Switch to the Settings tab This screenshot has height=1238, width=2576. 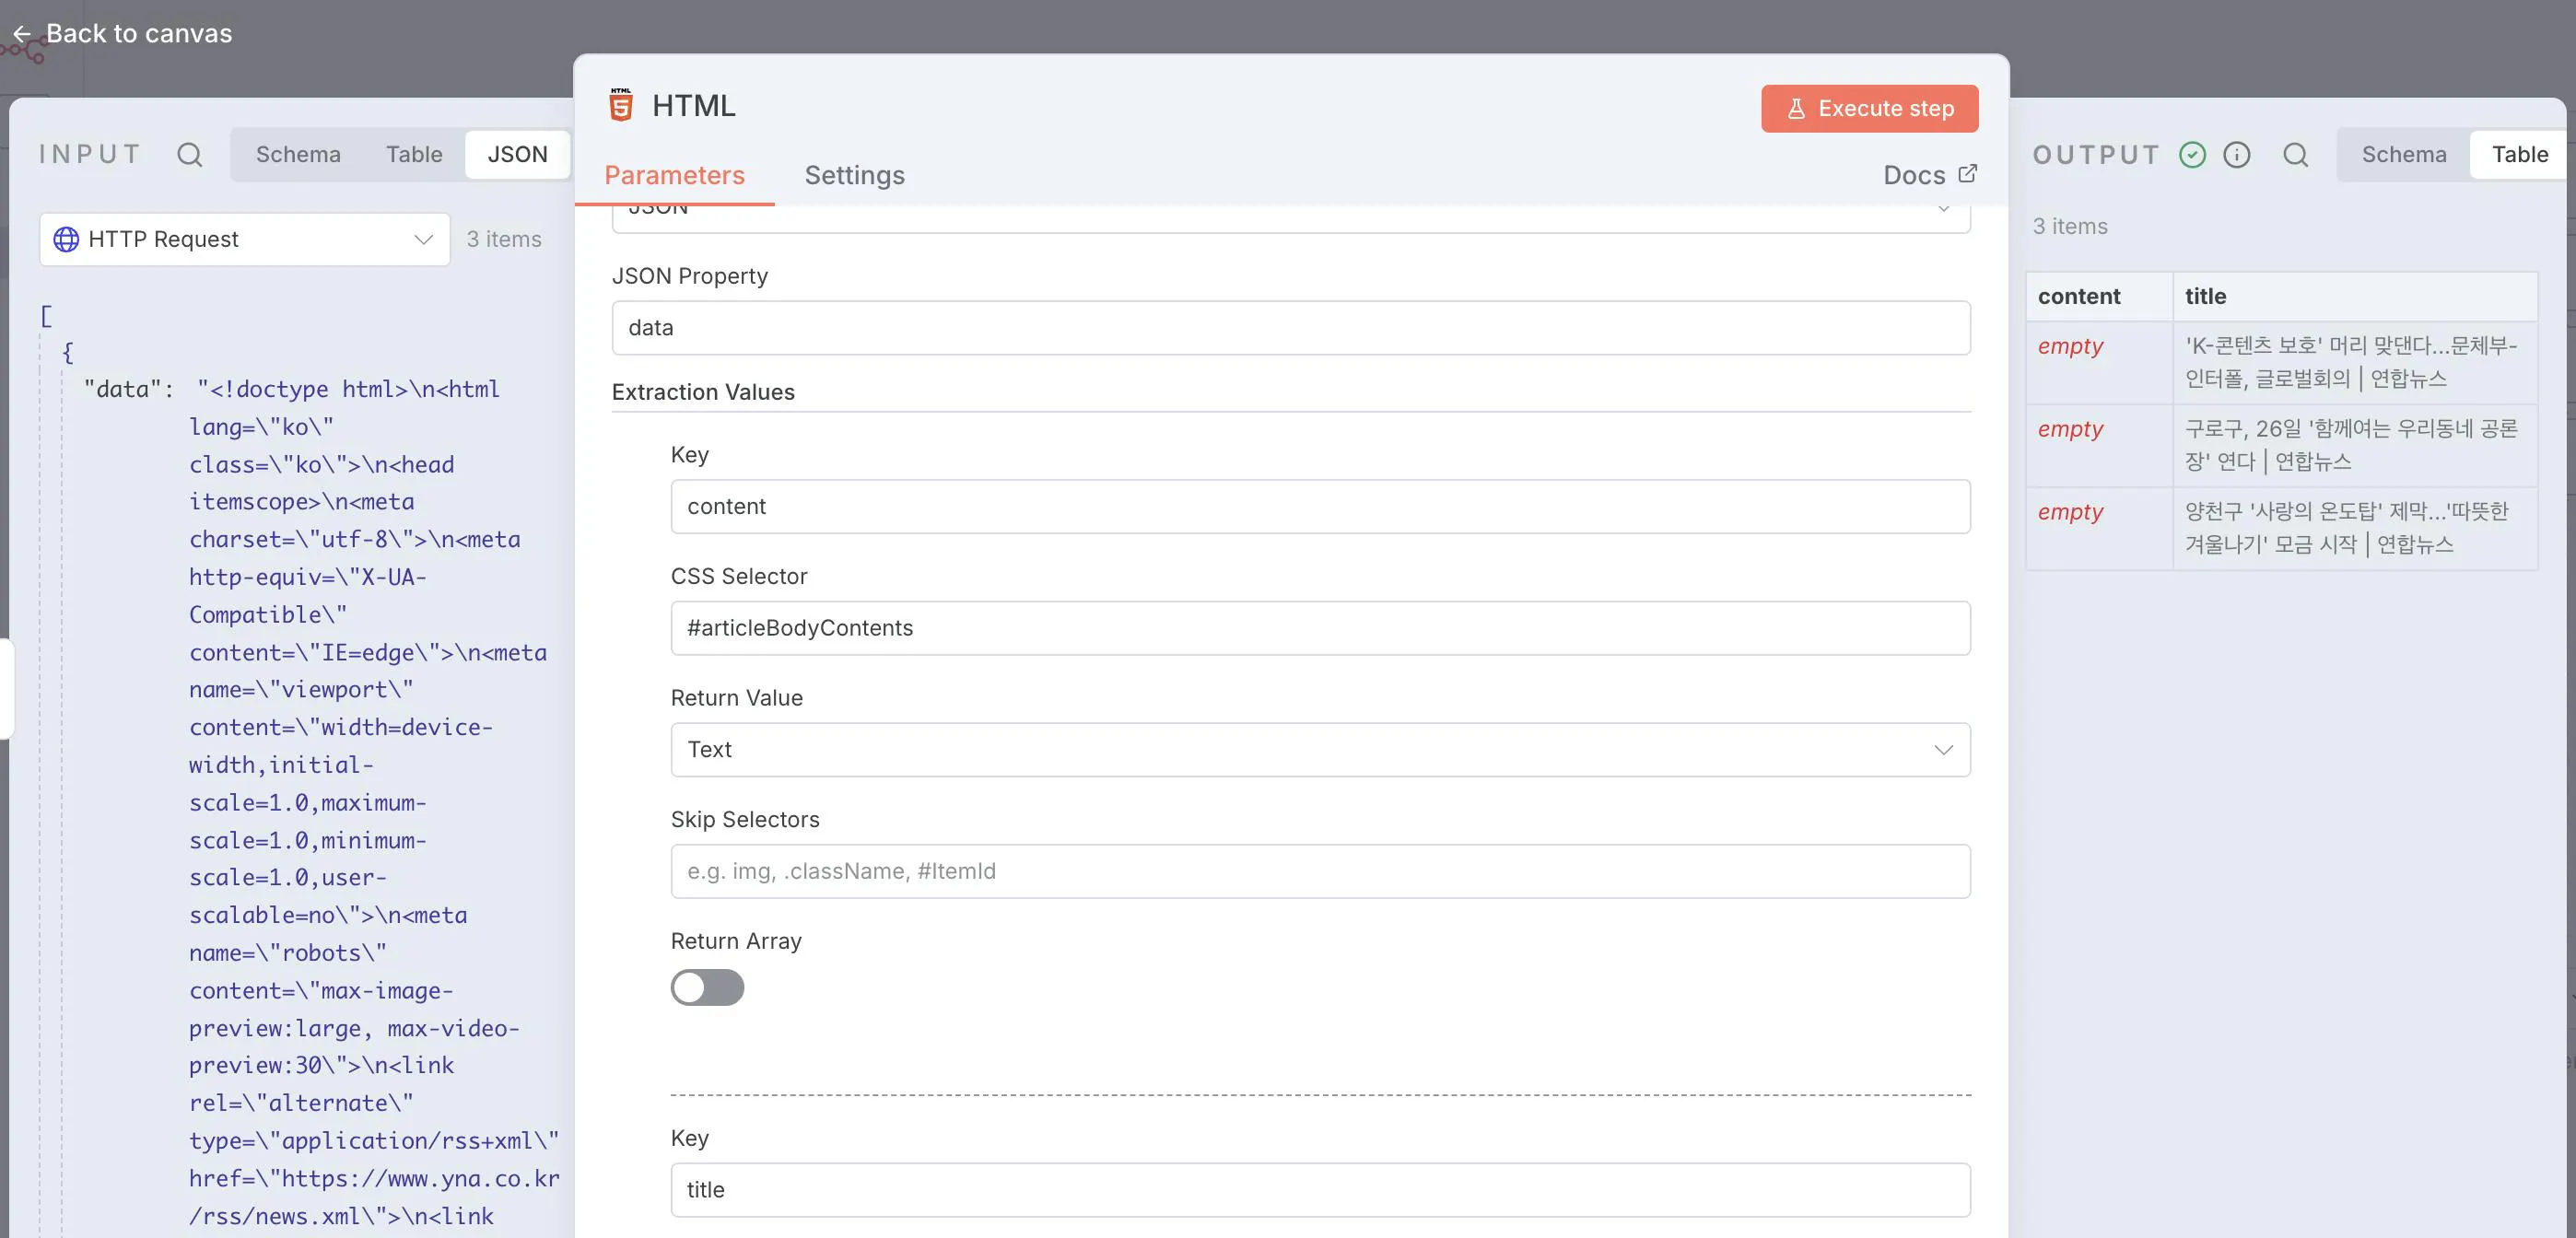pos(854,175)
